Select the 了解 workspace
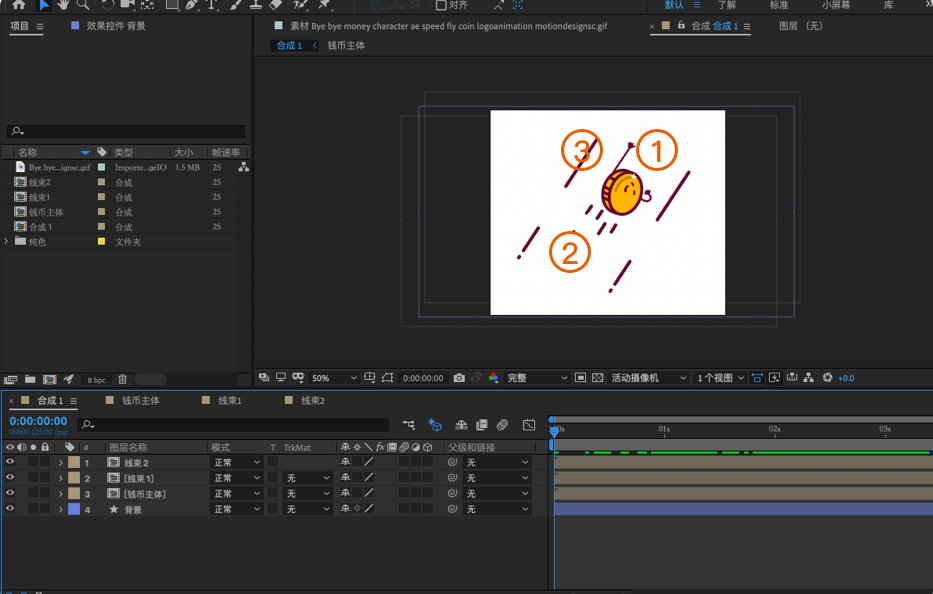The height and width of the screenshot is (594, 933). (727, 5)
